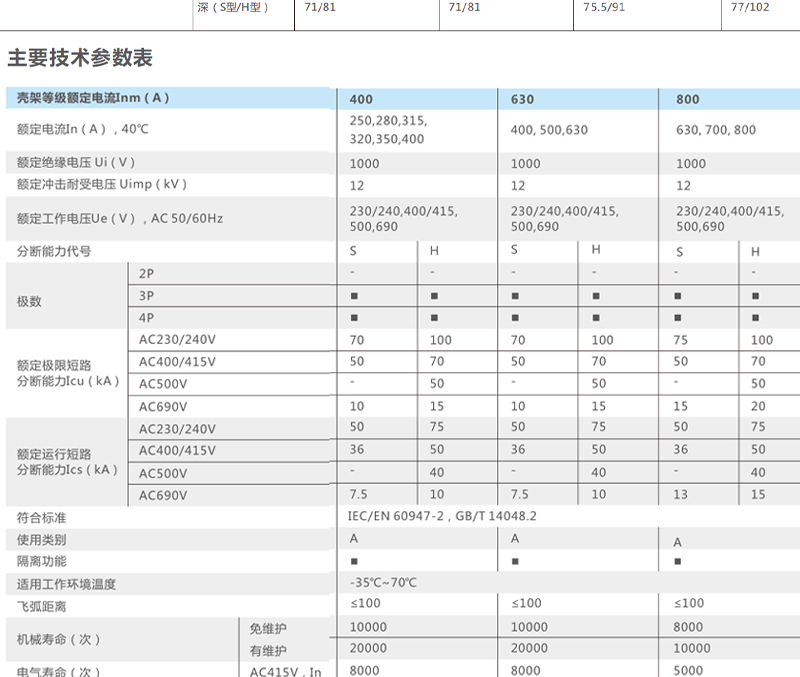The image size is (800, 677).
Task: Click the 800 frame column header
Action: coord(688,100)
